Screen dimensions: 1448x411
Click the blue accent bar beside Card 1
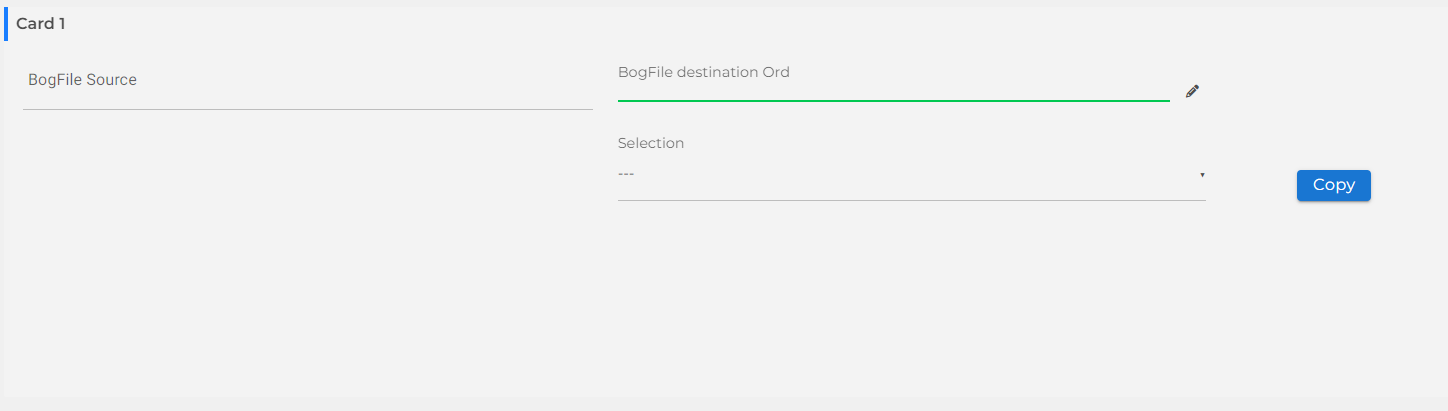pos(6,24)
